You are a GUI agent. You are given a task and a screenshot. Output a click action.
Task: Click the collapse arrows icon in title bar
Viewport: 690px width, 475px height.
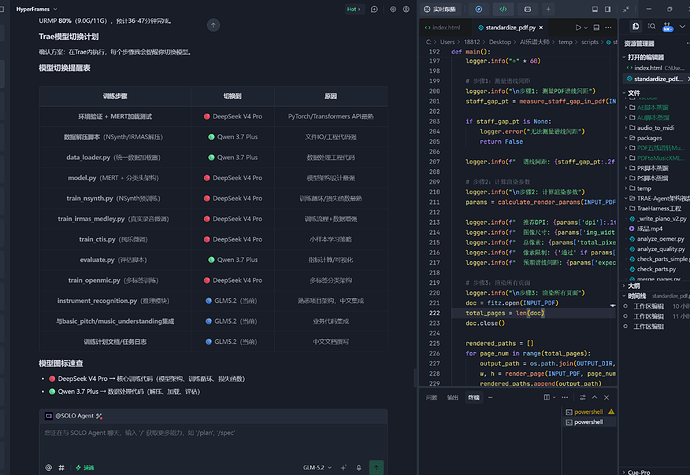tap(626, 9)
